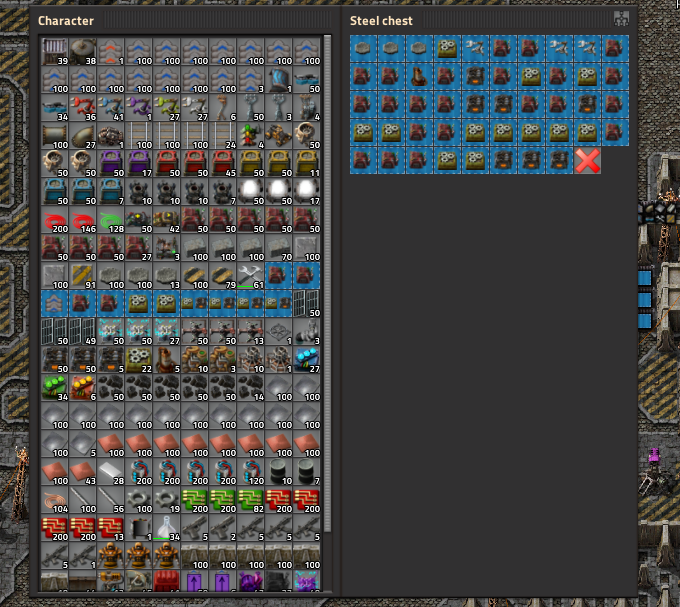The width and height of the screenshot is (680, 607).
Task: Select the green wire stack of 128
Action: coord(111,217)
